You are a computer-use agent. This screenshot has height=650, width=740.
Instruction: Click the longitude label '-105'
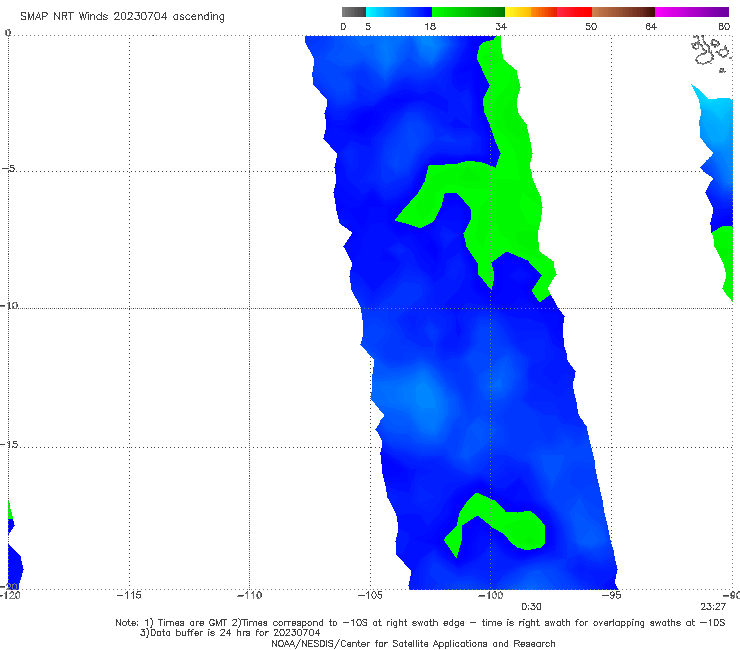[370, 595]
